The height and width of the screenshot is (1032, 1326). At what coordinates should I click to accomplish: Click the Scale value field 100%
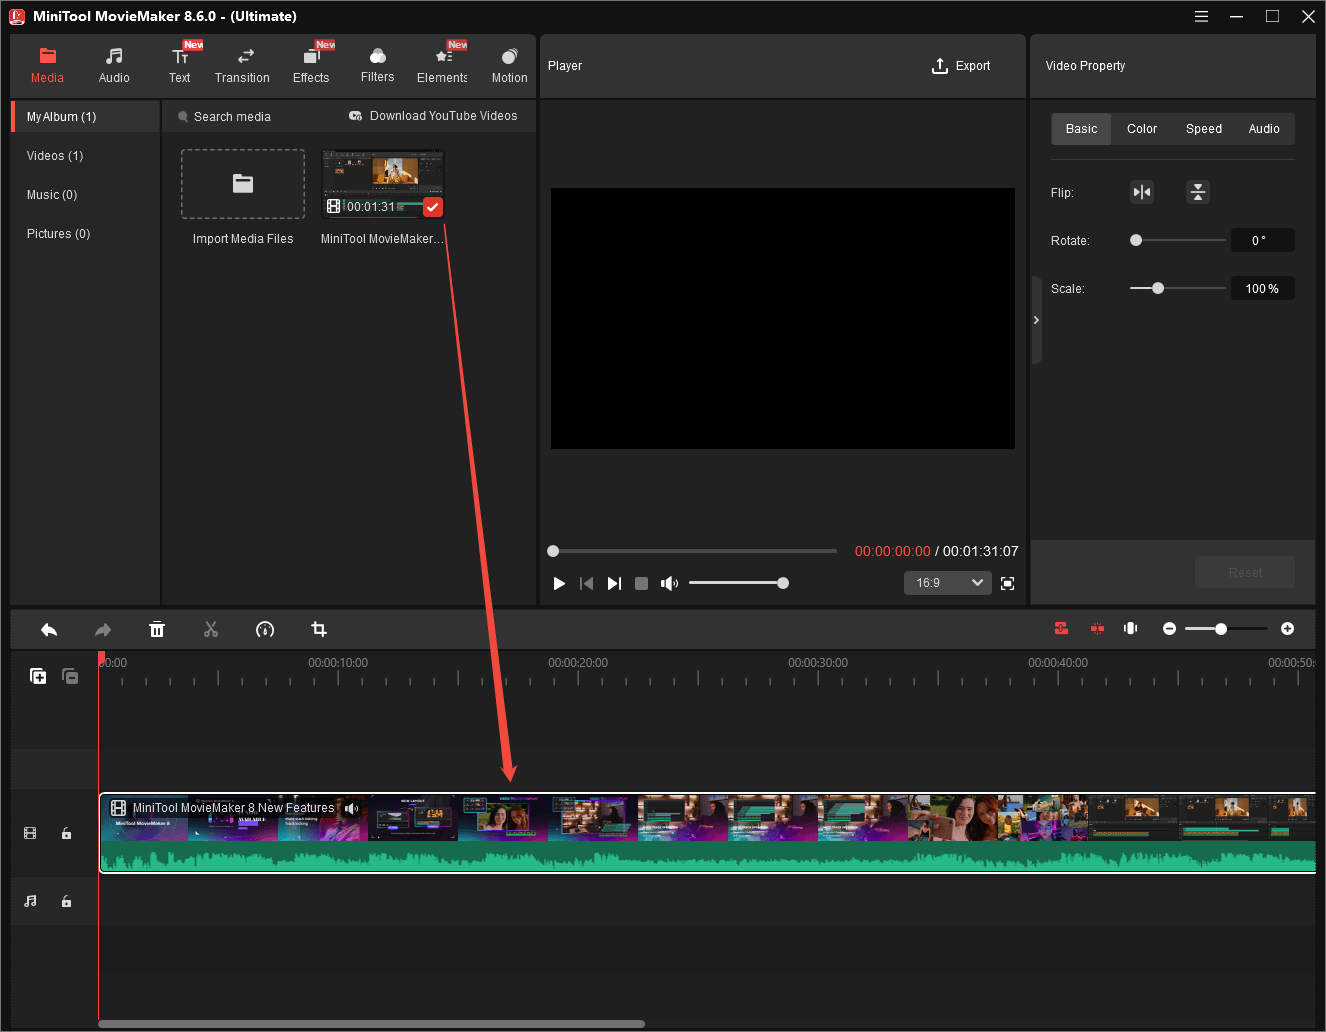[1262, 288]
